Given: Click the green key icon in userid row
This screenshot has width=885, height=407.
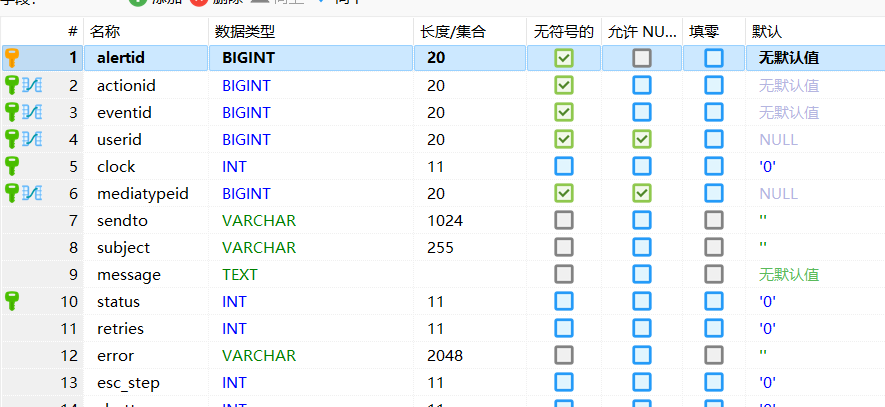Looking at the screenshot, I should pos(12,139).
